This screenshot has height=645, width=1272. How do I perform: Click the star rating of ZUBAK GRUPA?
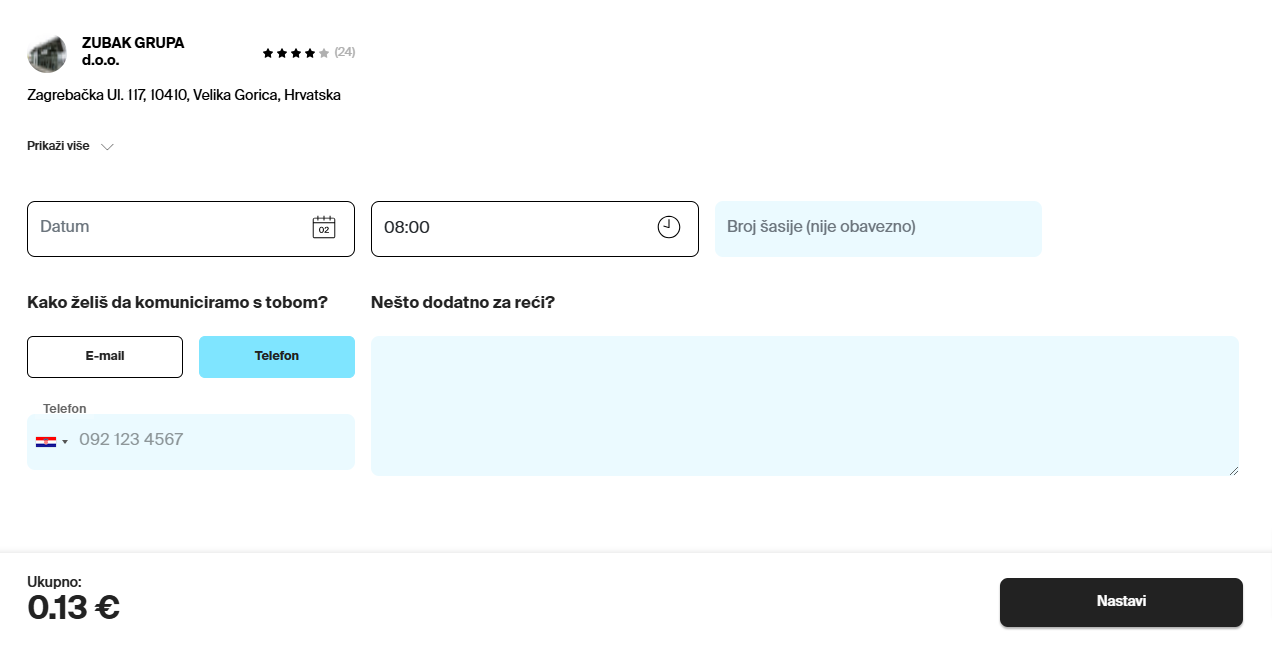coord(296,52)
